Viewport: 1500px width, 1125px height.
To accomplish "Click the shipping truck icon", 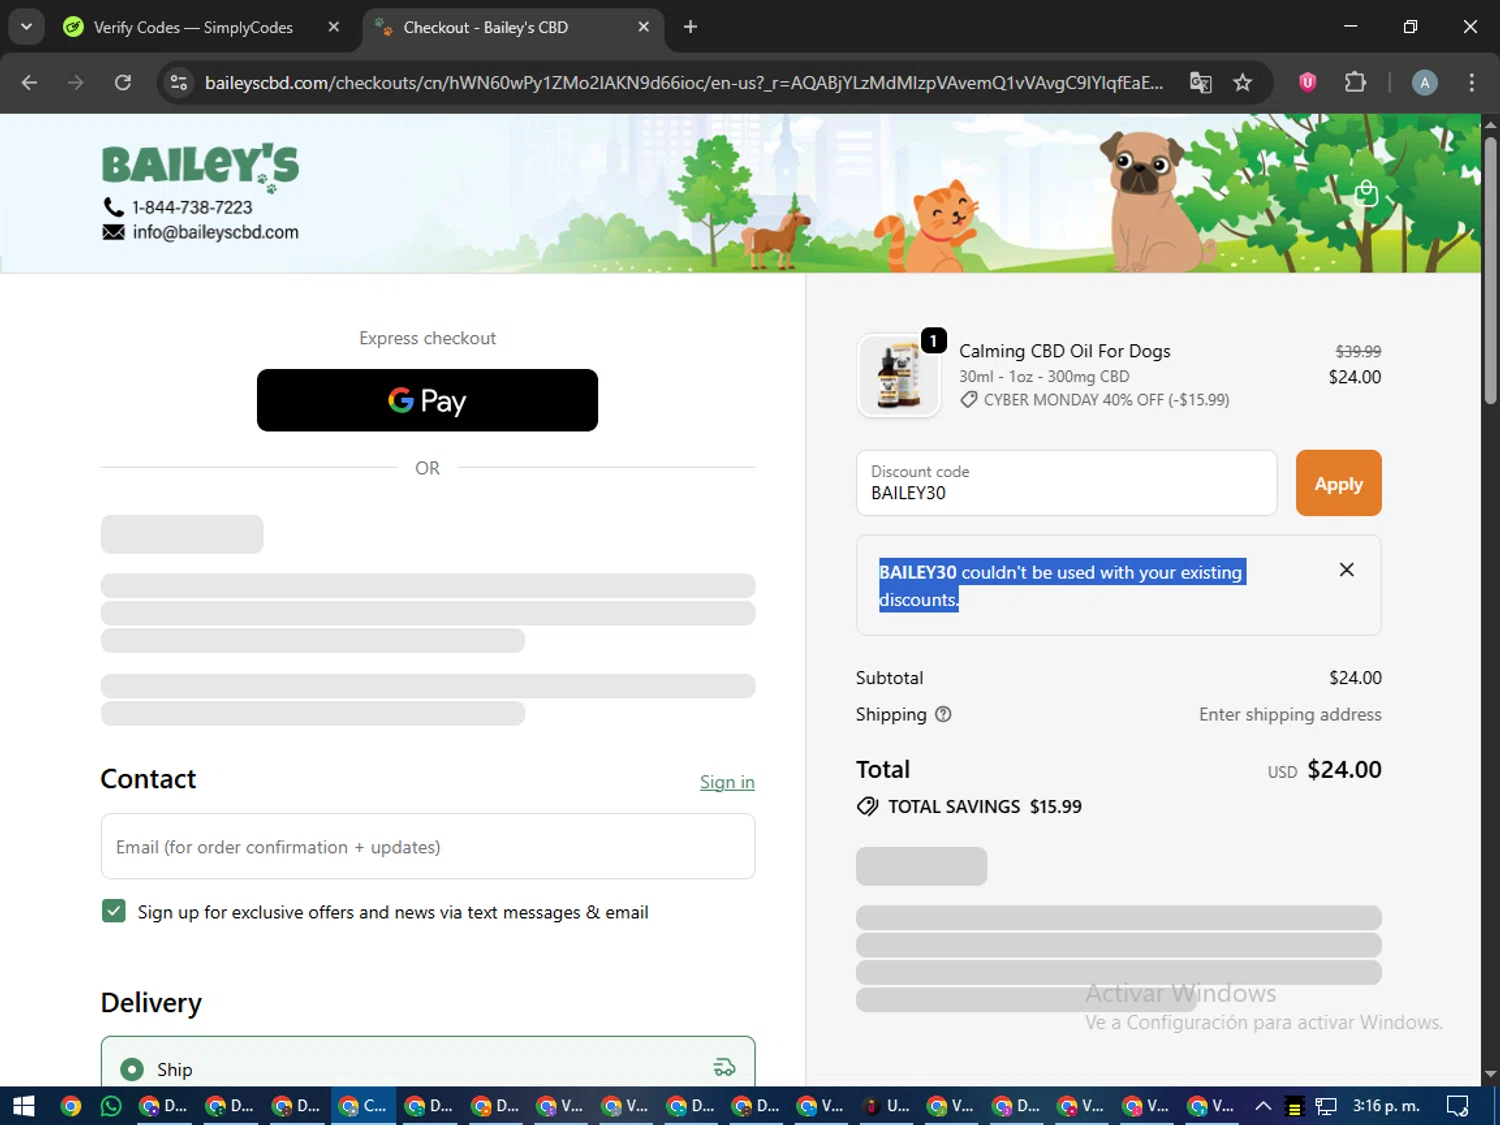I will click(724, 1068).
